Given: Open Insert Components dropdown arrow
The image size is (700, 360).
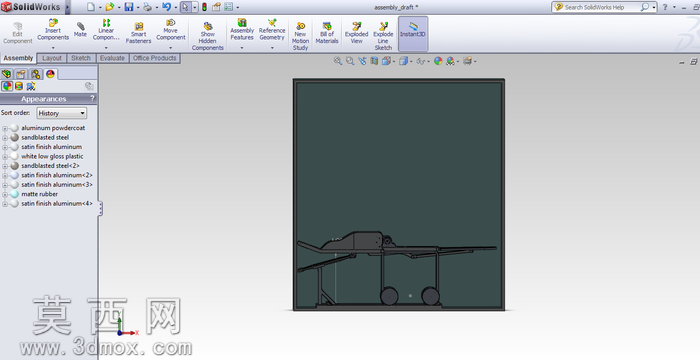Looking at the screenshot, I should 53,47.
